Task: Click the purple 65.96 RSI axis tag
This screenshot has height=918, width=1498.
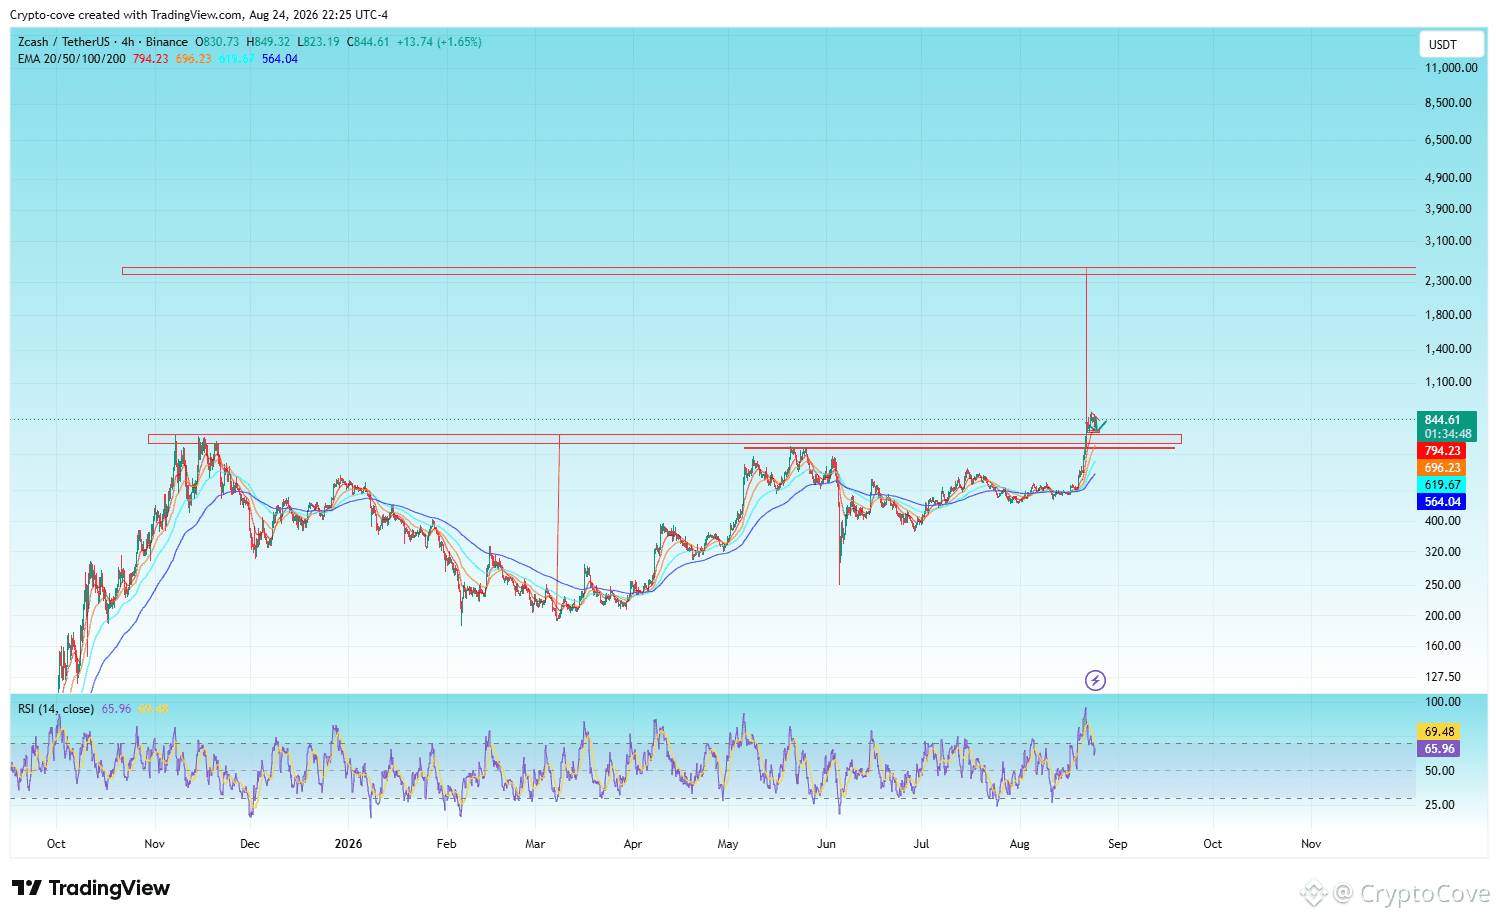Action: click(1439, 749)
